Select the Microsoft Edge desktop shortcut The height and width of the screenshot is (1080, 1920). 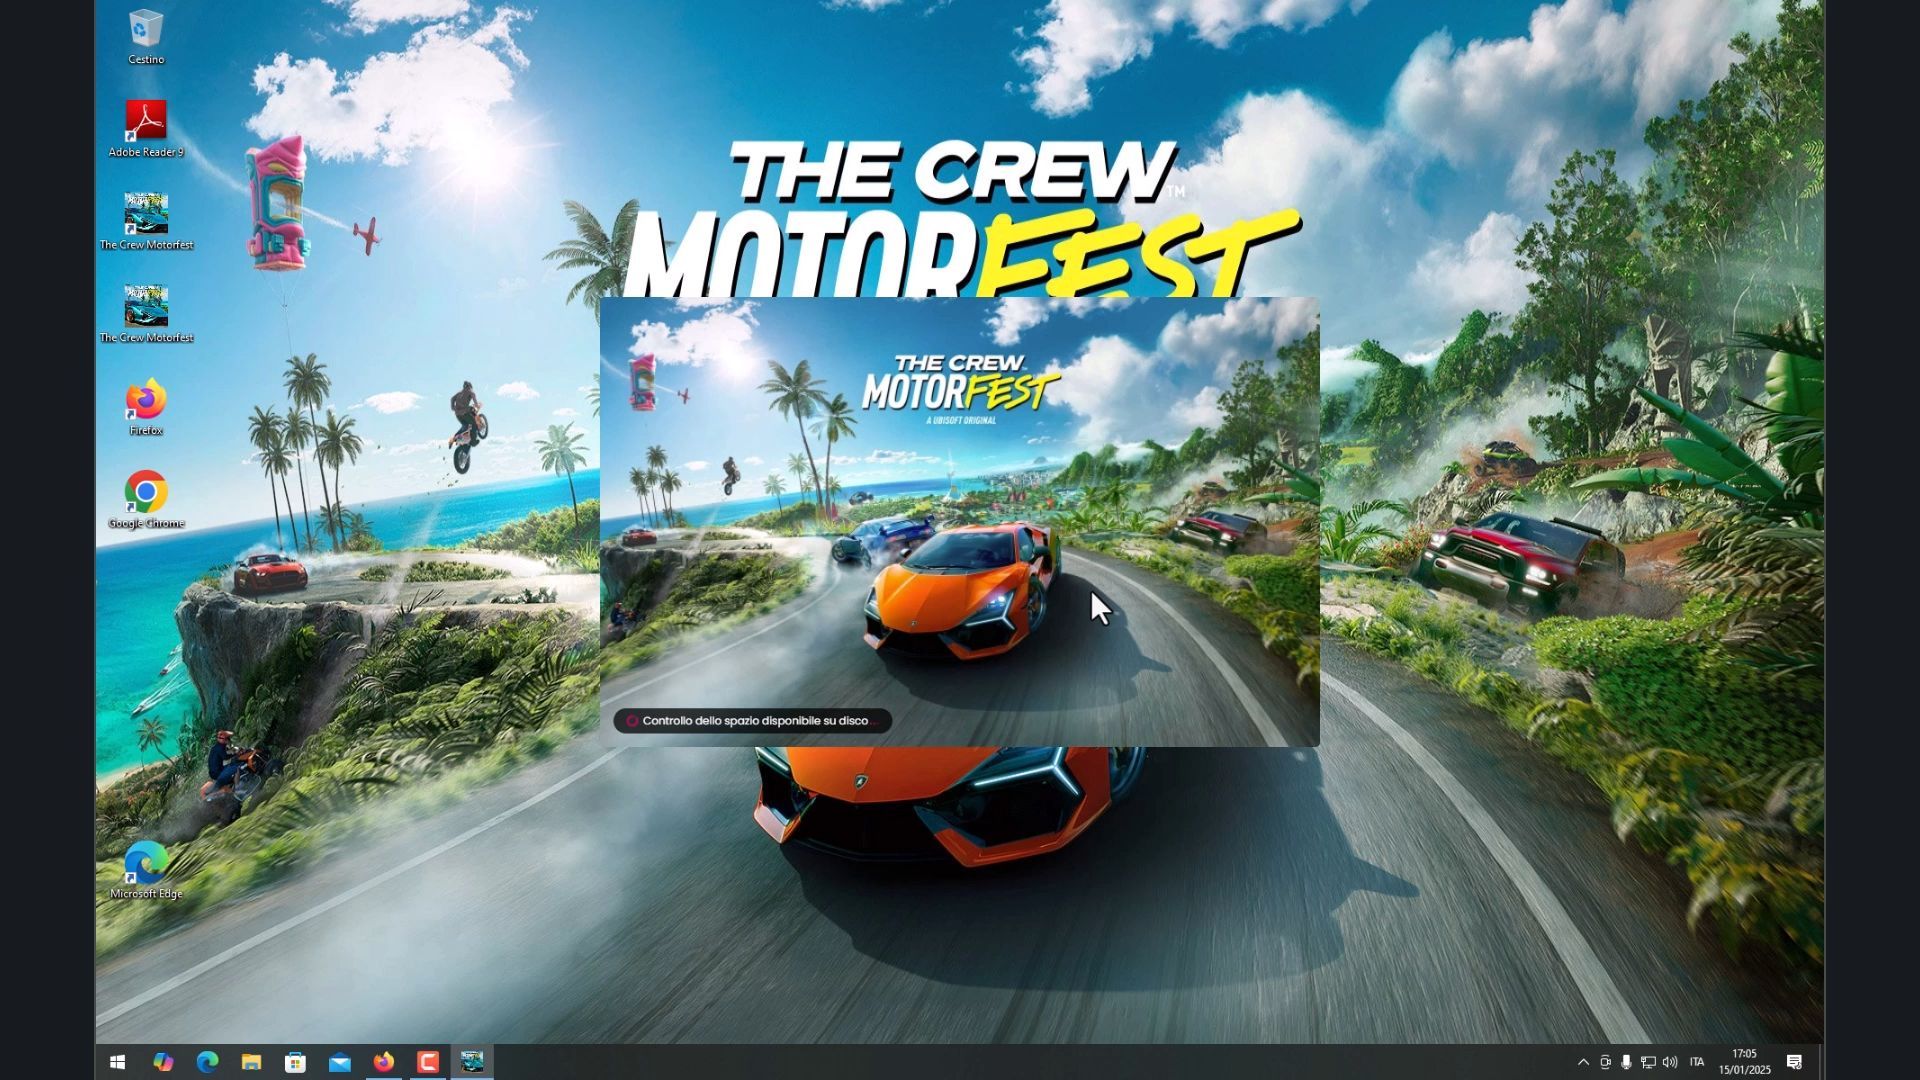(x=146, y=871)
